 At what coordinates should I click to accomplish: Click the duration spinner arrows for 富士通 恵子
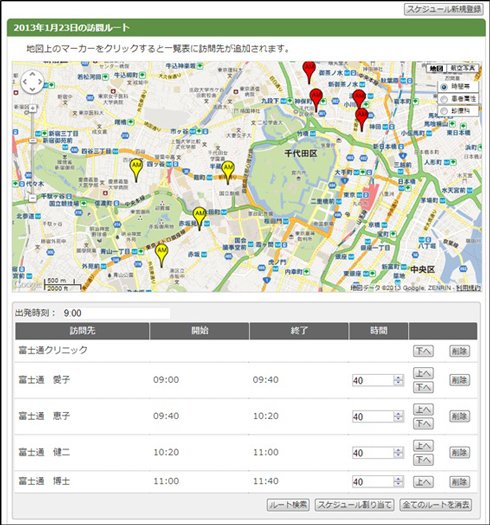tap(398, 417)
